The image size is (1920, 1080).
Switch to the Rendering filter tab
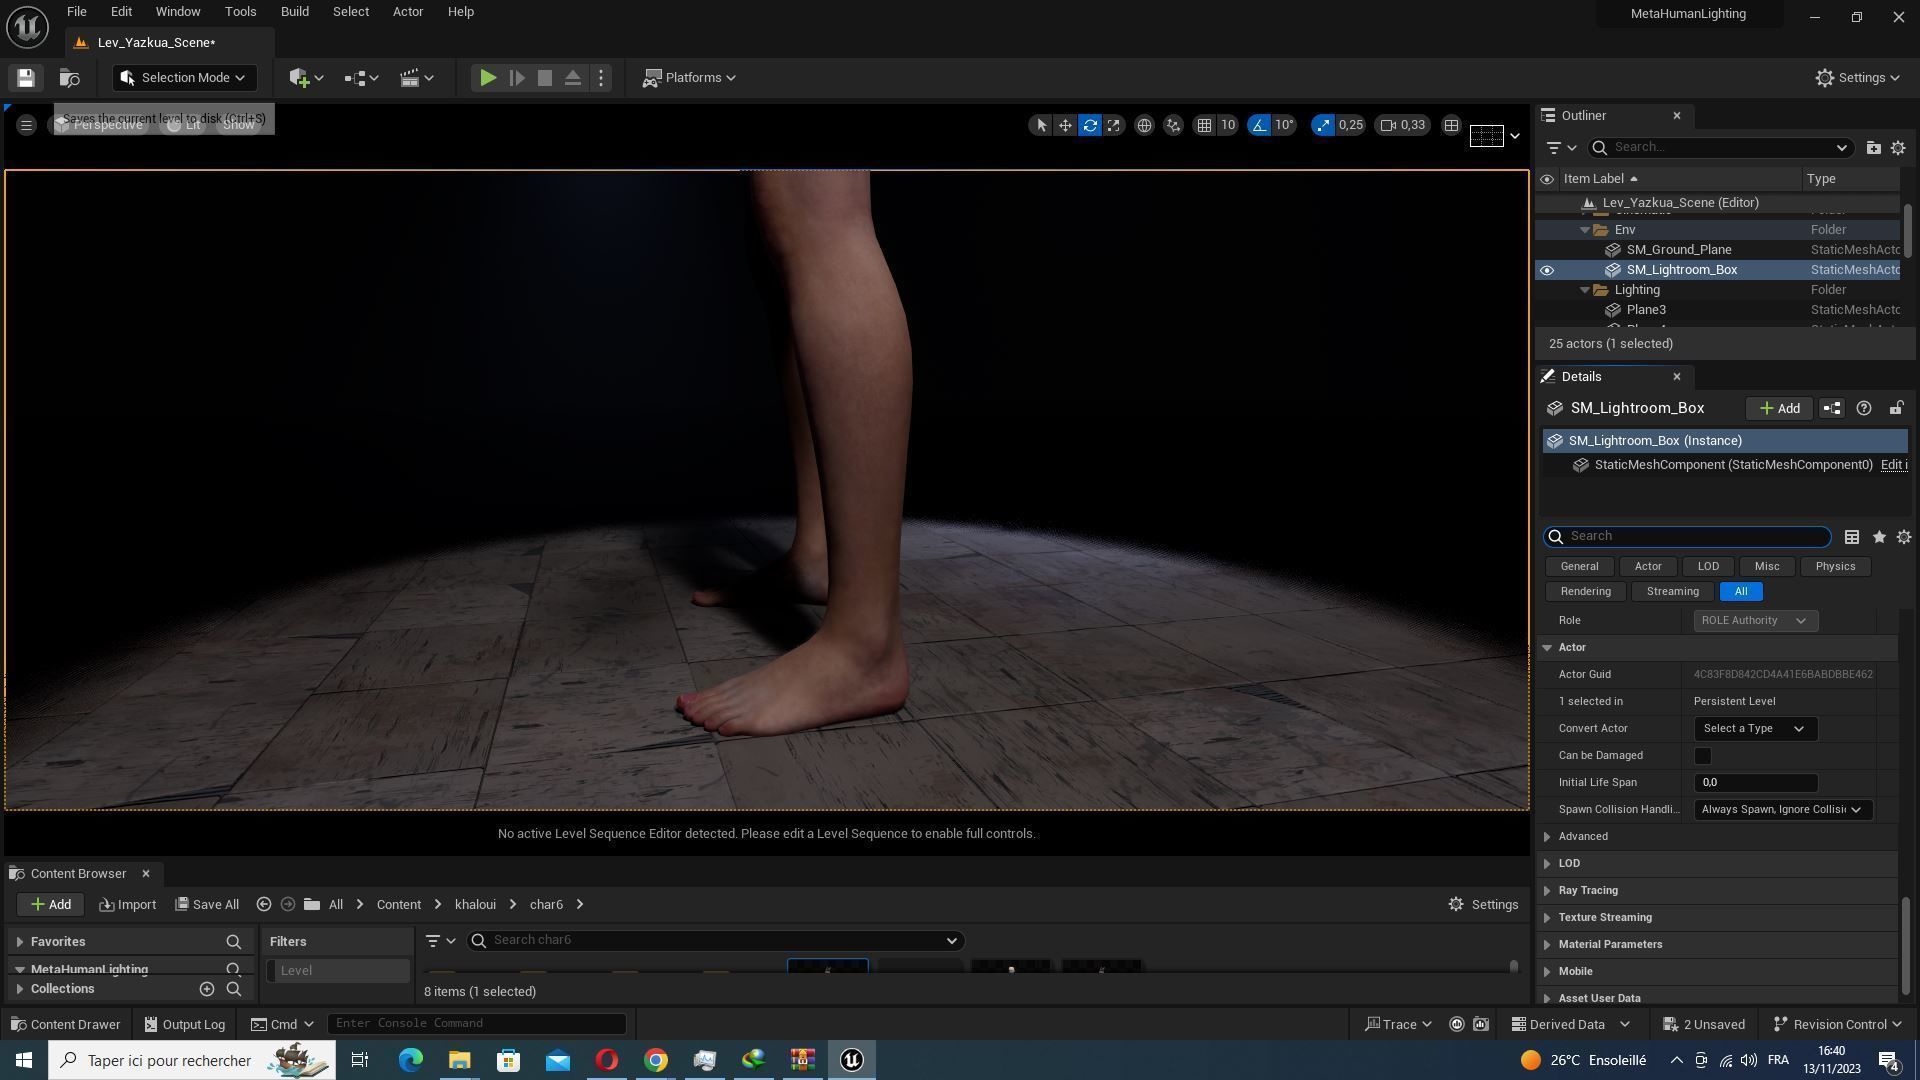[1585, 592]
